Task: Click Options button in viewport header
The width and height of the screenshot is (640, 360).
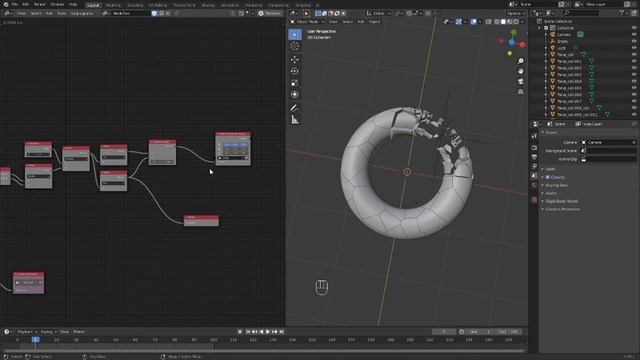Action: click(x=516, y=13)
